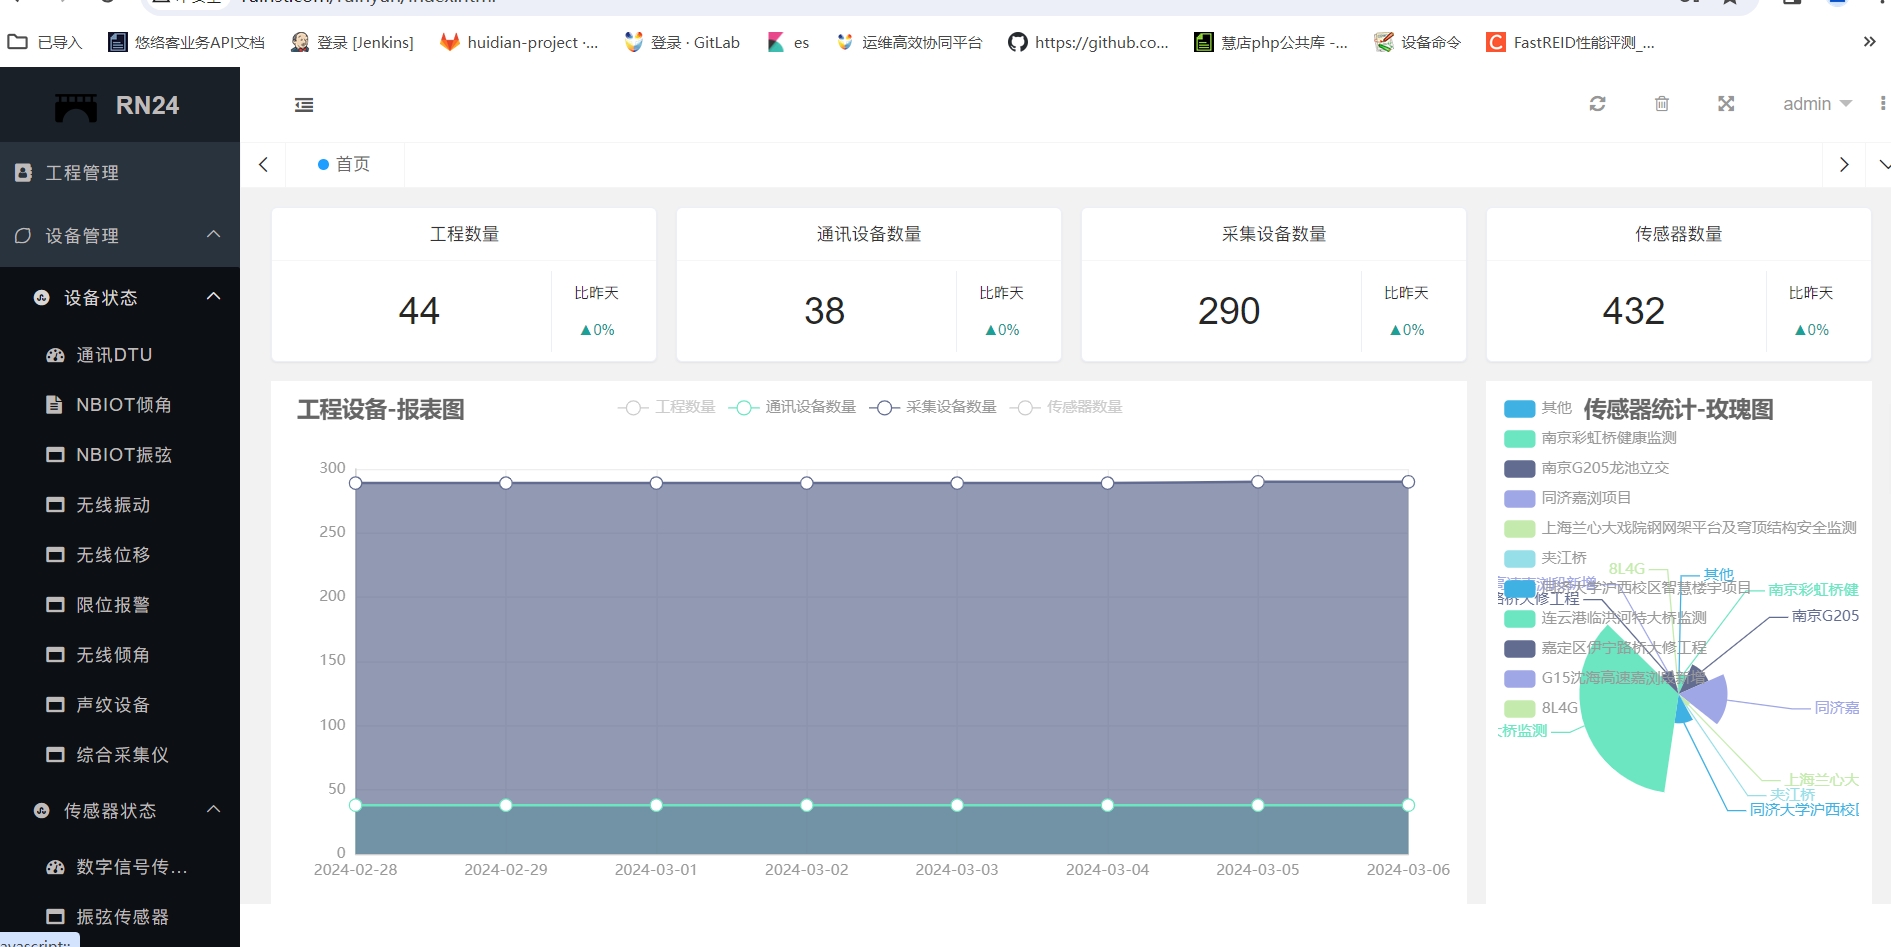This screenshot has width=1891, height=947.
Task: Open 综合采集仪 menu item
Action: (120, 755)
